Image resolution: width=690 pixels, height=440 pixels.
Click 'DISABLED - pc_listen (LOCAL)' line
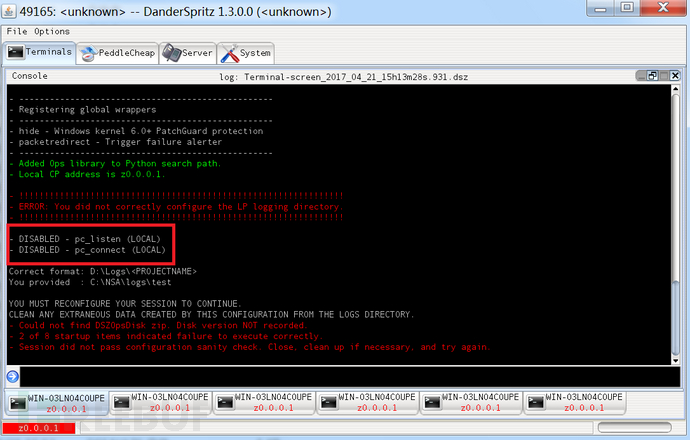click(85, 239)
